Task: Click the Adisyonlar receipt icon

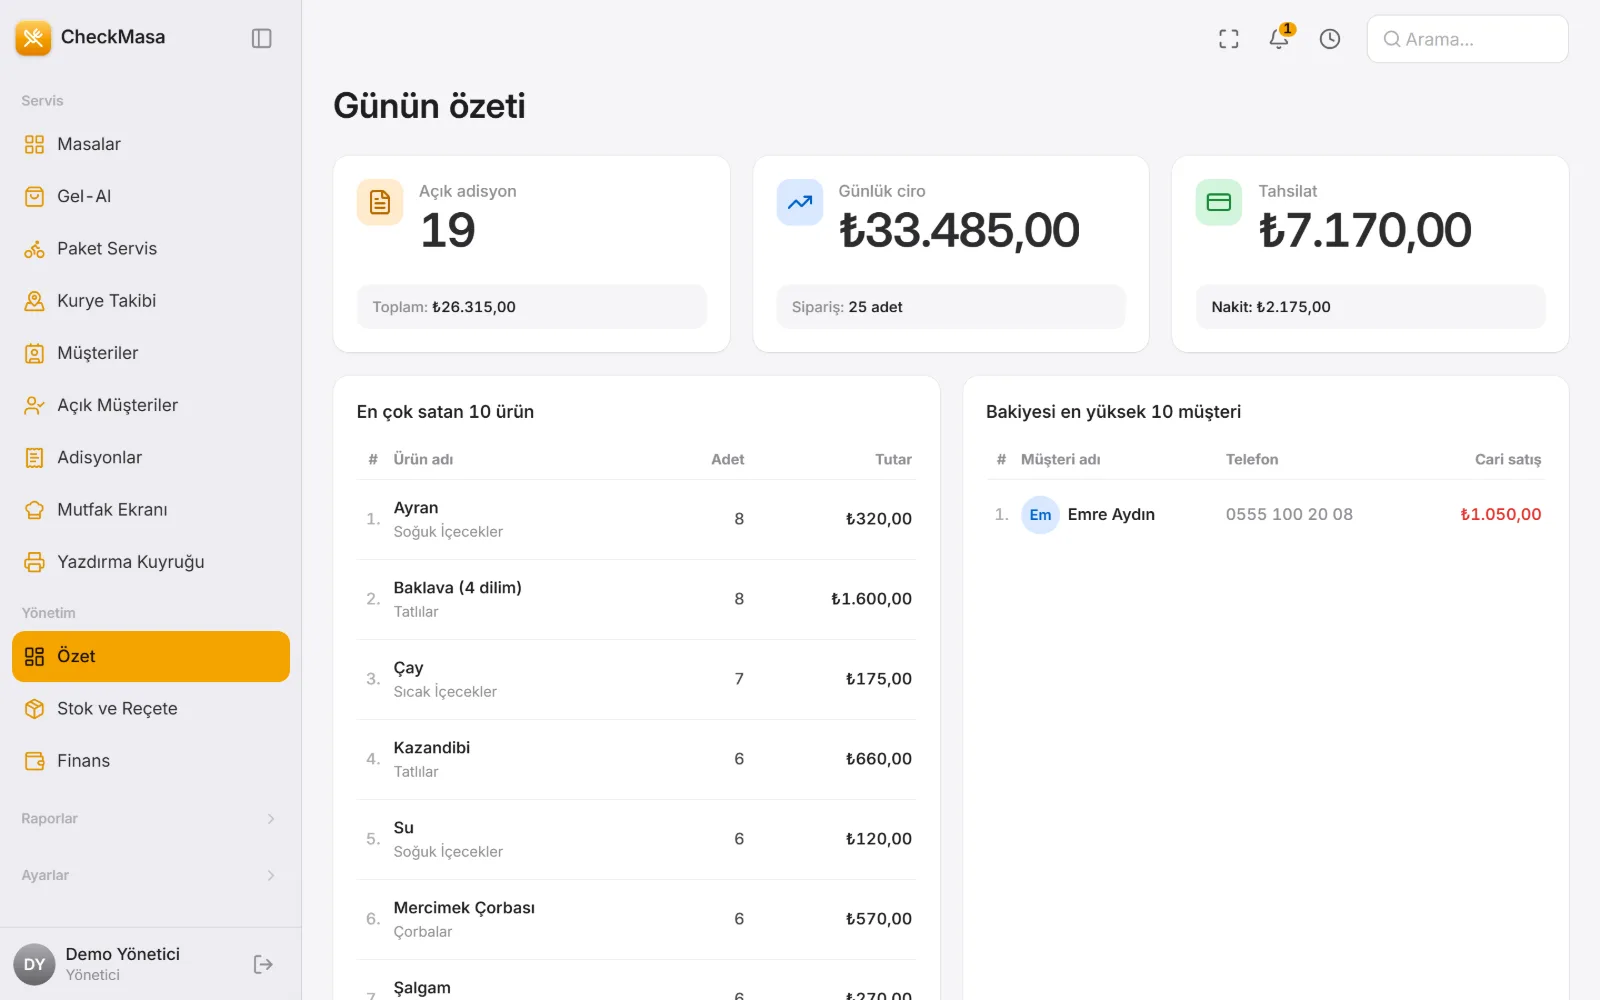Action: [x=34, y=457]
